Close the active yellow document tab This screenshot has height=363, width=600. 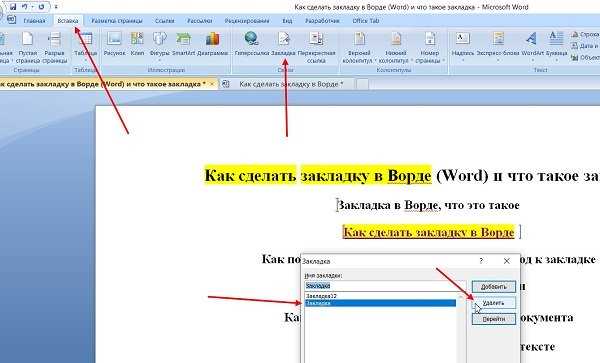pyautogui.click(x=212, y=83)
